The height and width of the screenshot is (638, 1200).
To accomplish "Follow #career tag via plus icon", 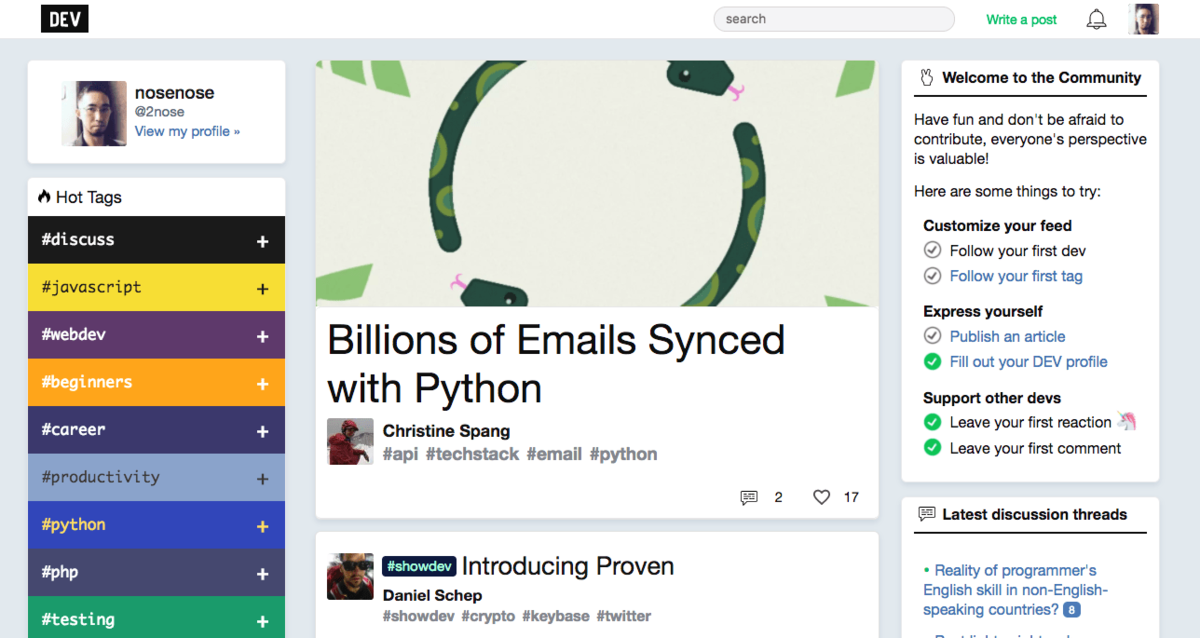I will (x=263, y=432).
